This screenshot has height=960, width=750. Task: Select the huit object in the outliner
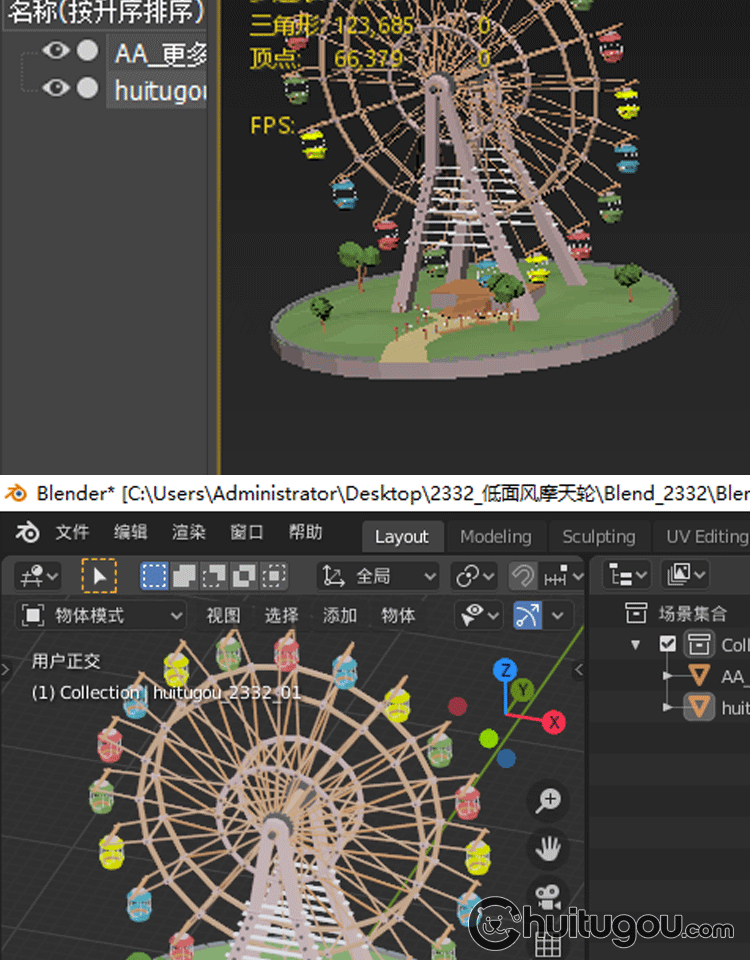(x=734, y=708)
